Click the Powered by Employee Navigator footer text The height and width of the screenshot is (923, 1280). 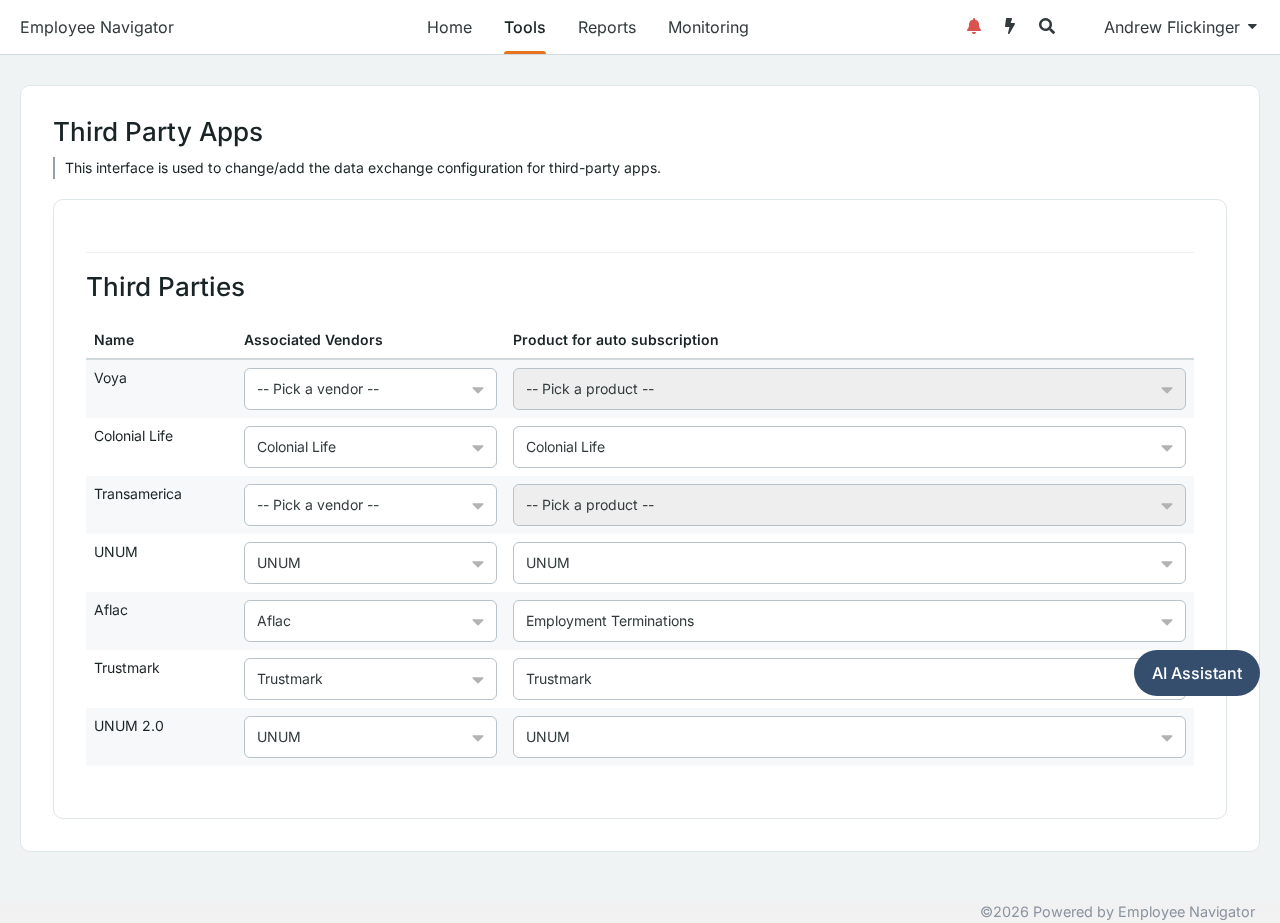pos(1117,912)
